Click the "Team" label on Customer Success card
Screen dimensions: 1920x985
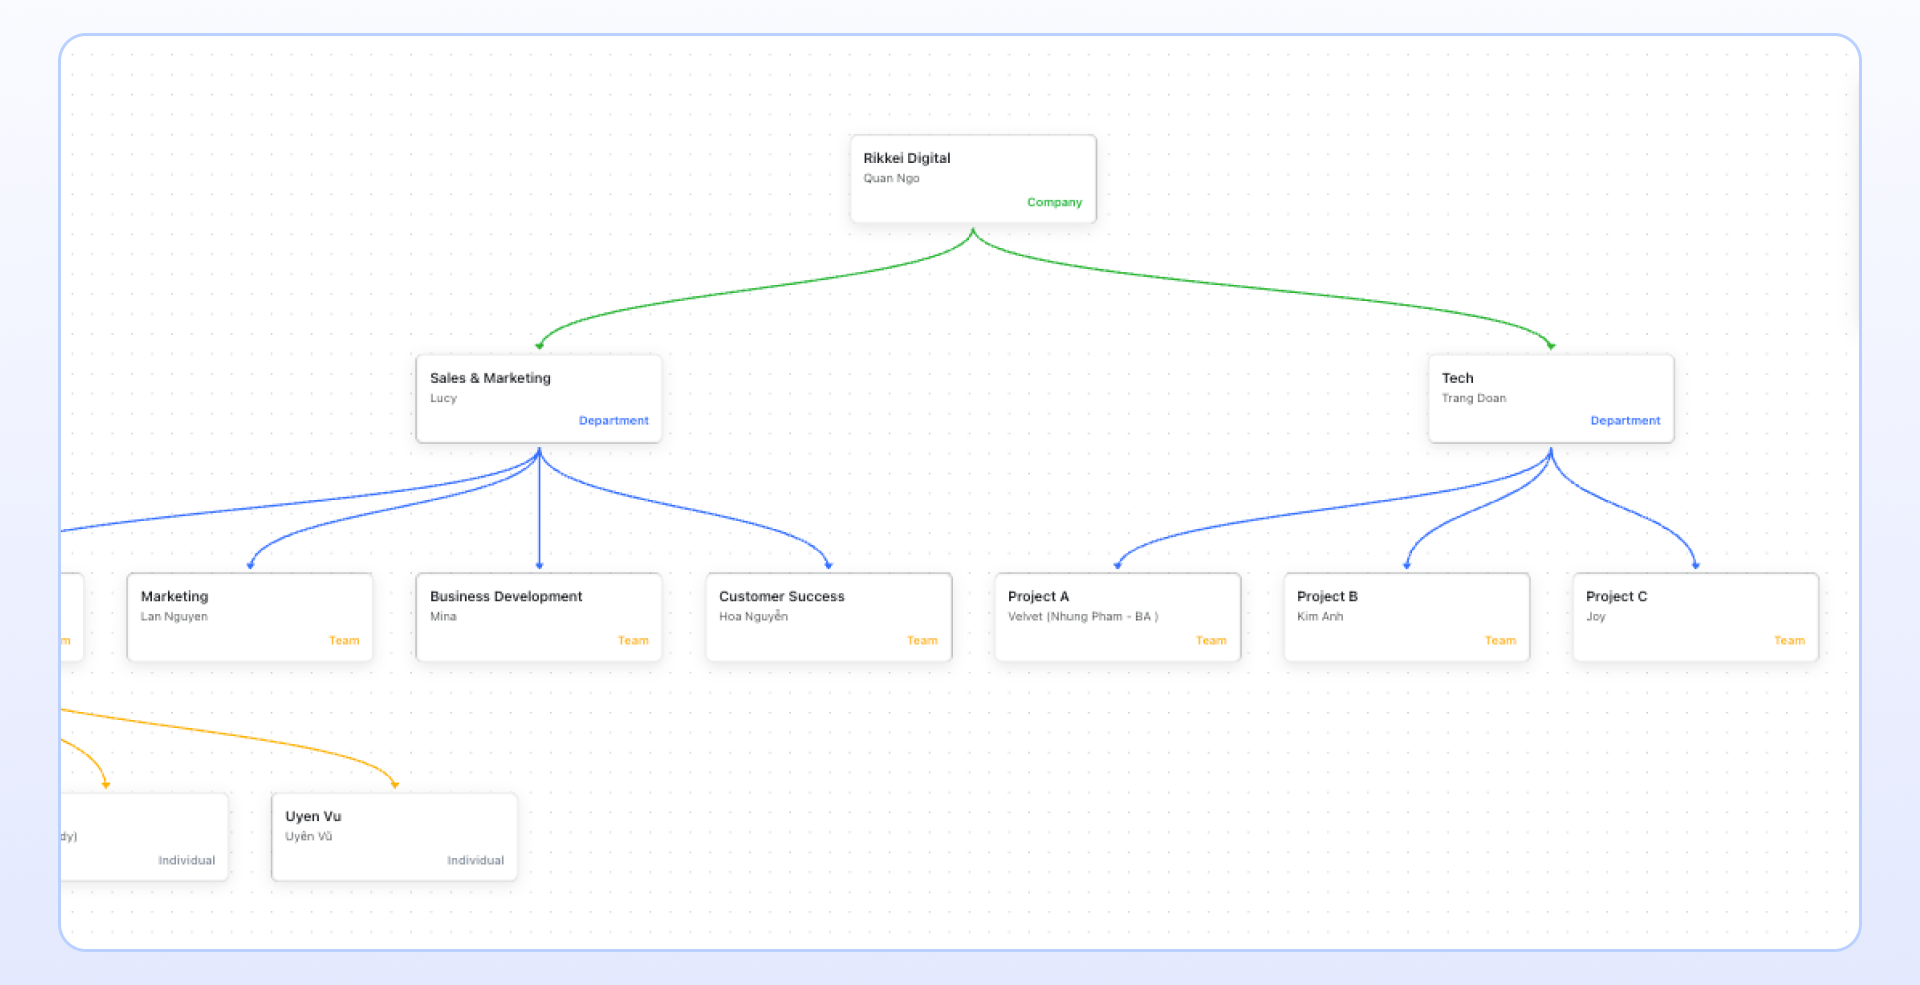point(922,641)
